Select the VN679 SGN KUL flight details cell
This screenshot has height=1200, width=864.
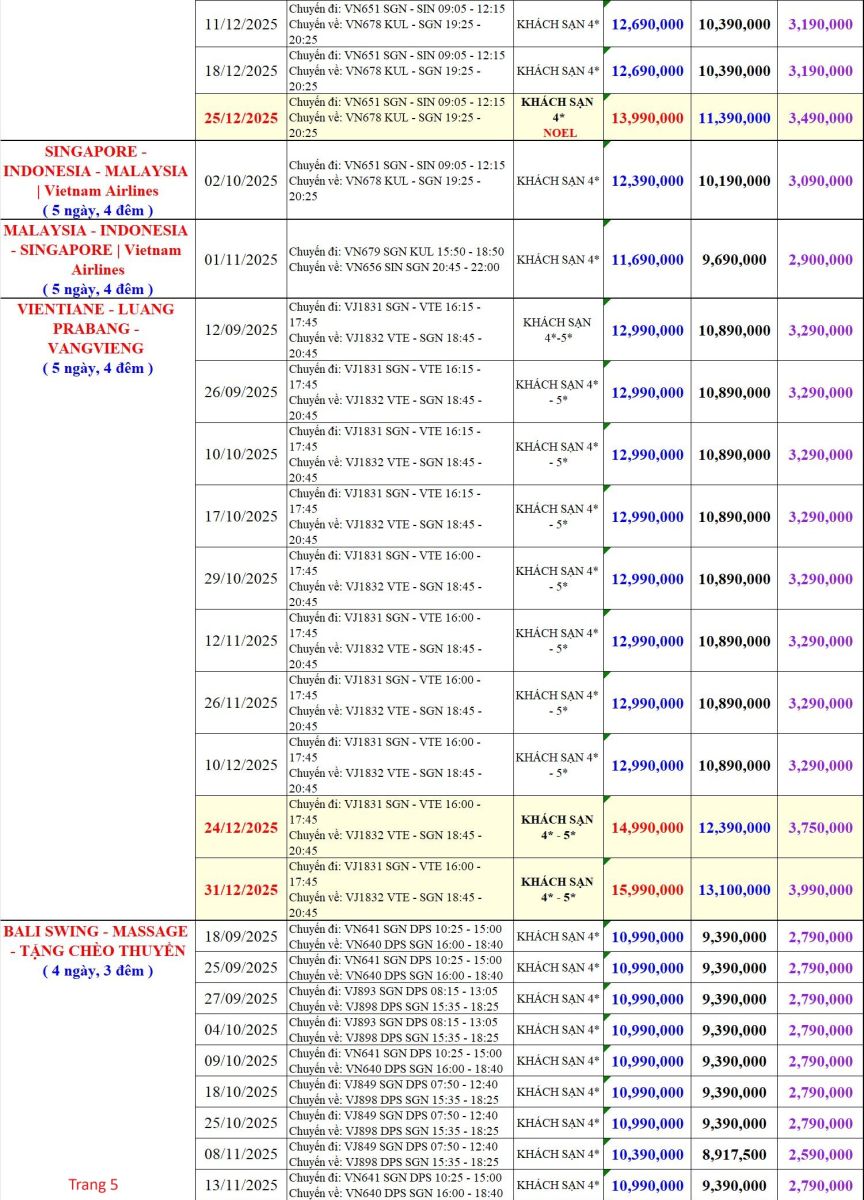[400, 259]
